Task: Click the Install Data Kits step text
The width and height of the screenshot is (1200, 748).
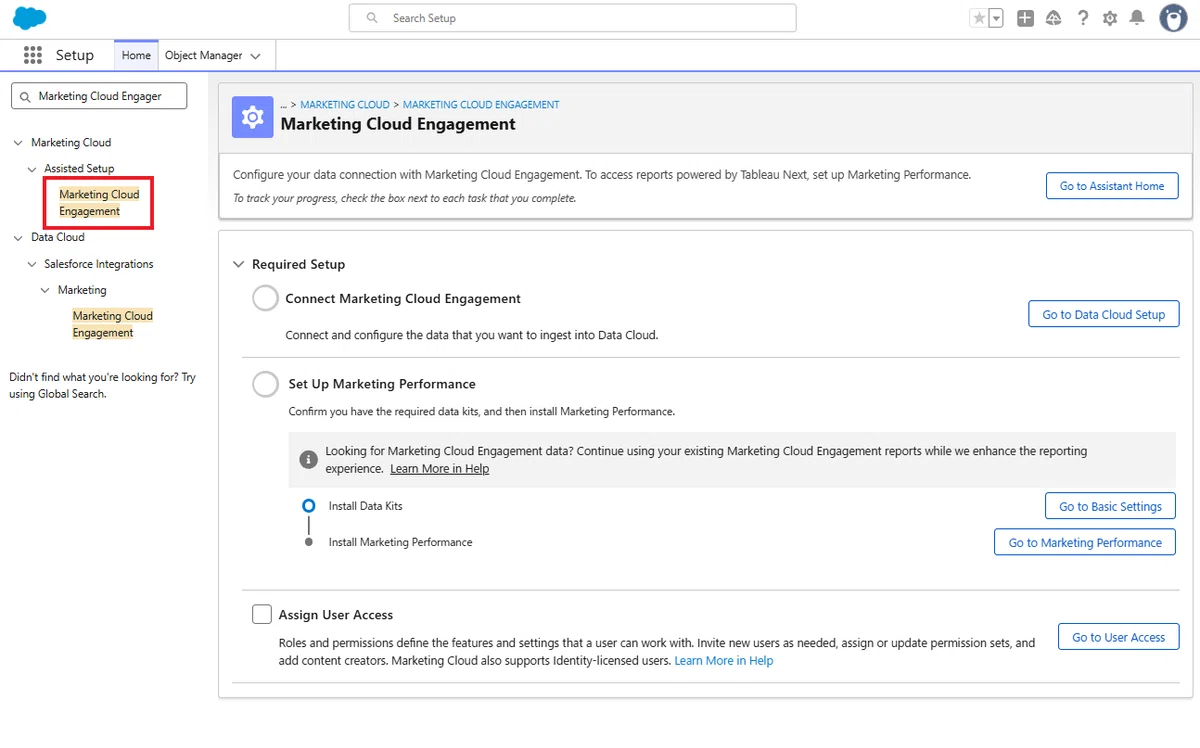Action: point(365,506)
